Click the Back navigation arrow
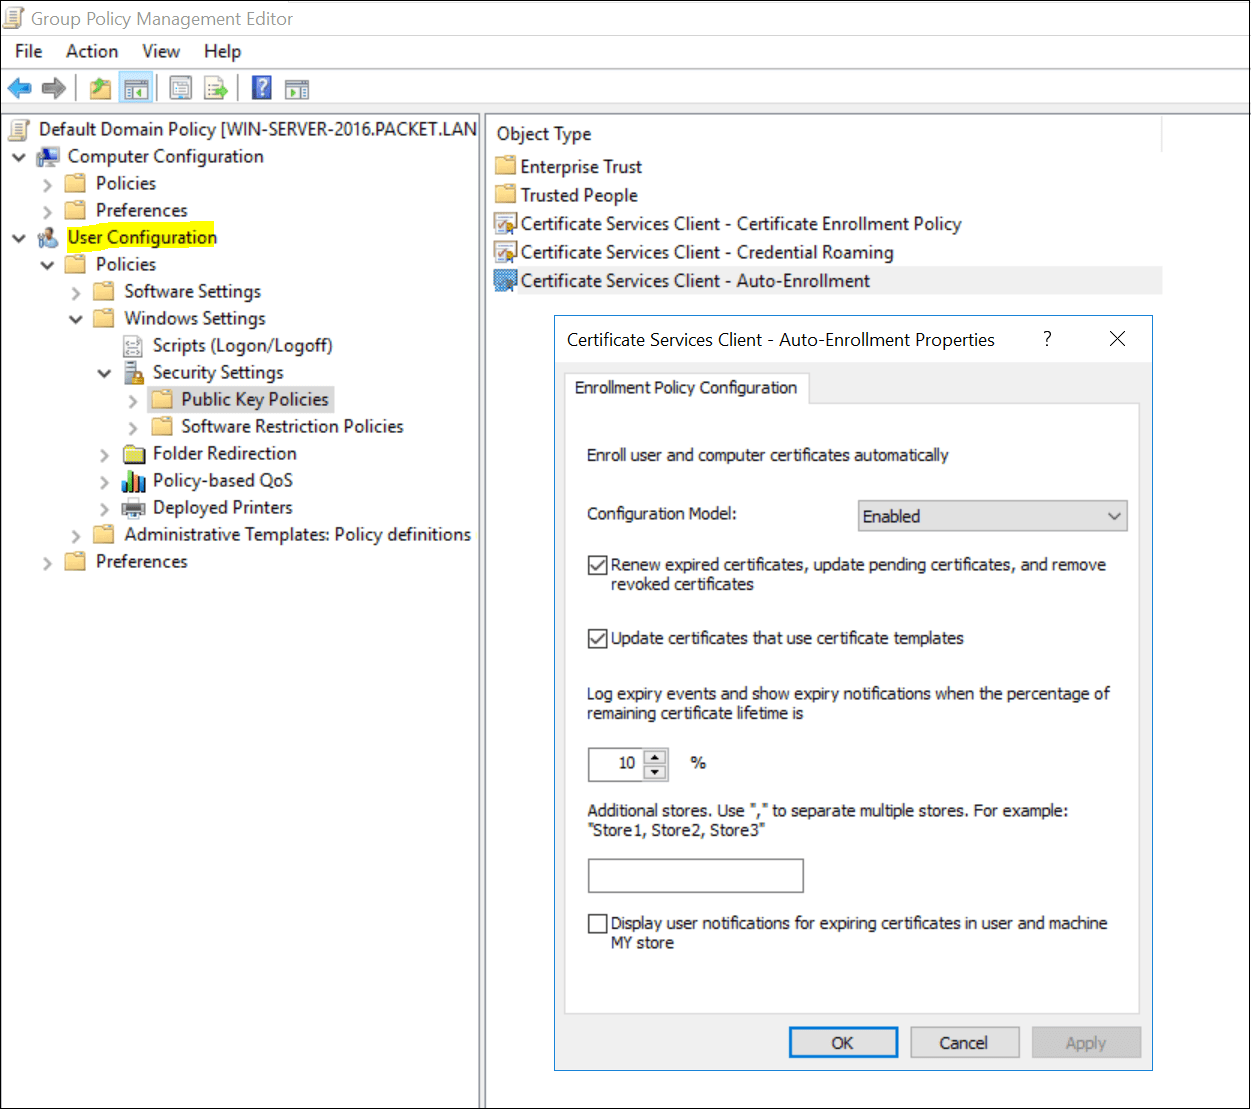 (20, 88)
